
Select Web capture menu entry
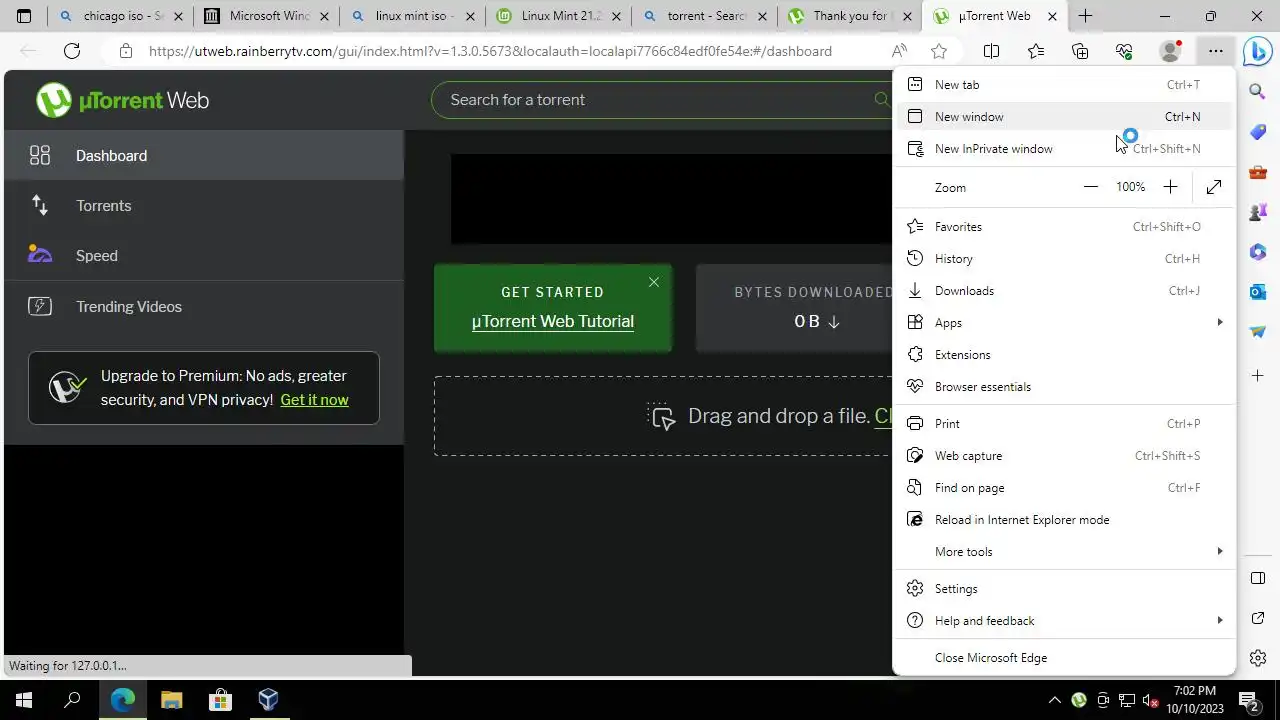click(x=1064, y=456)
